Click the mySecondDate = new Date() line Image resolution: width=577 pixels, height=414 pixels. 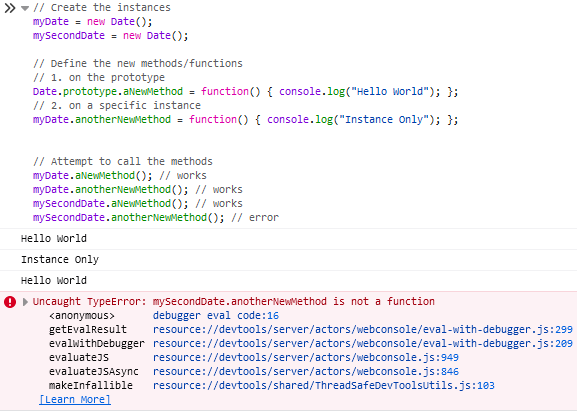[x=110, y=35]
